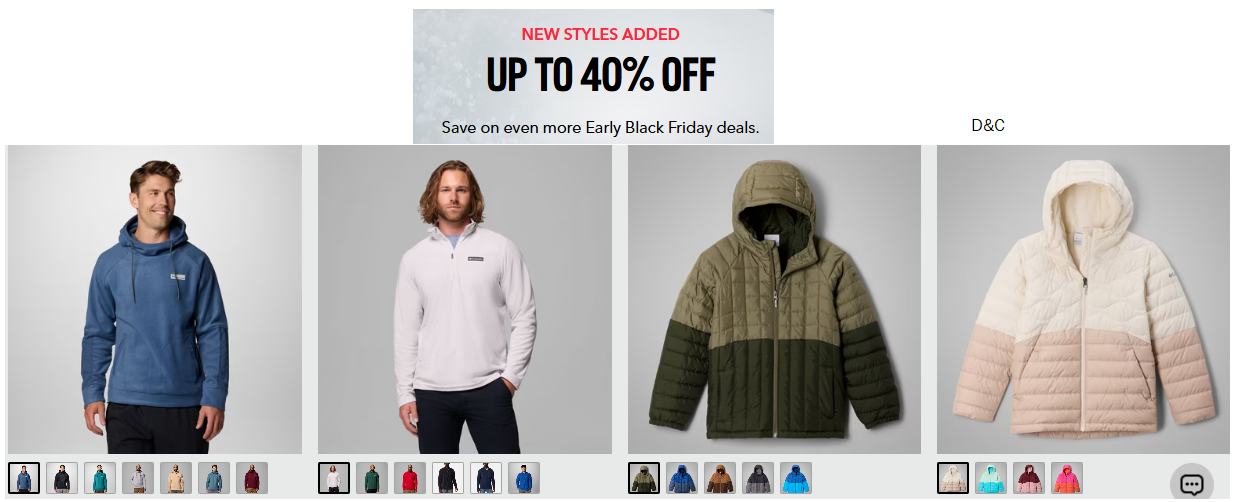Image resolution: width=1234 pixels, height=502 pixels.
Task: Click the Up to 40% Off banner
Action: coord(593,76)
